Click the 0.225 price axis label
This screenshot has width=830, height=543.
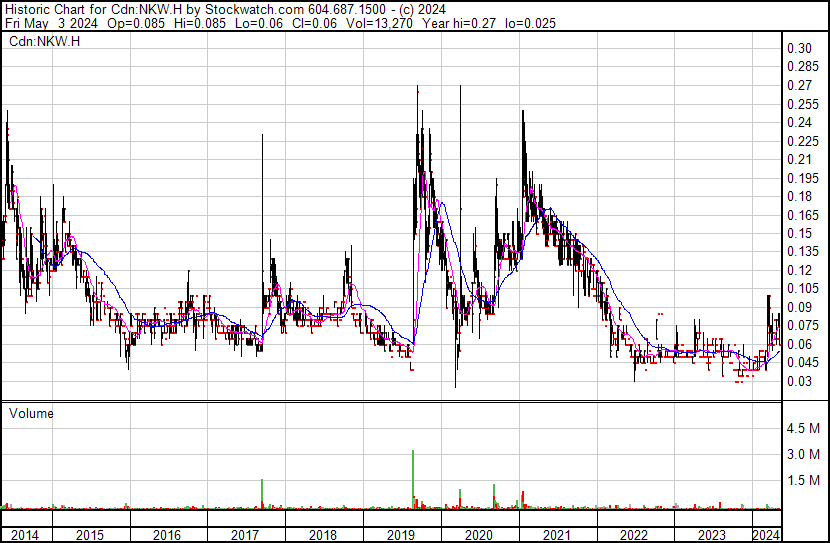pos(803,141)
